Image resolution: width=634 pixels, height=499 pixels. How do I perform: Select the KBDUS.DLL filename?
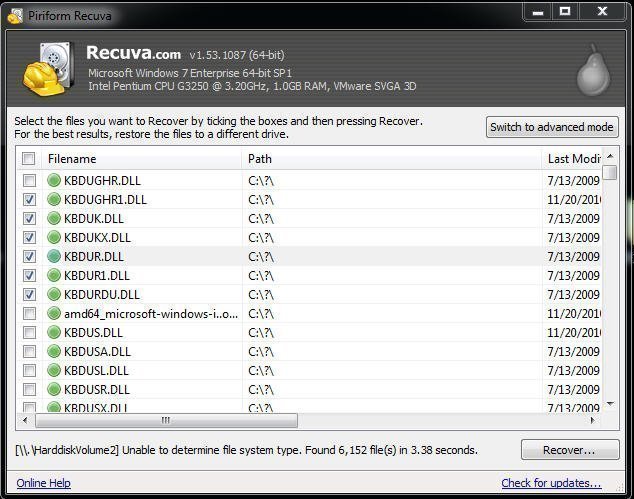click(x=93, y=332)
